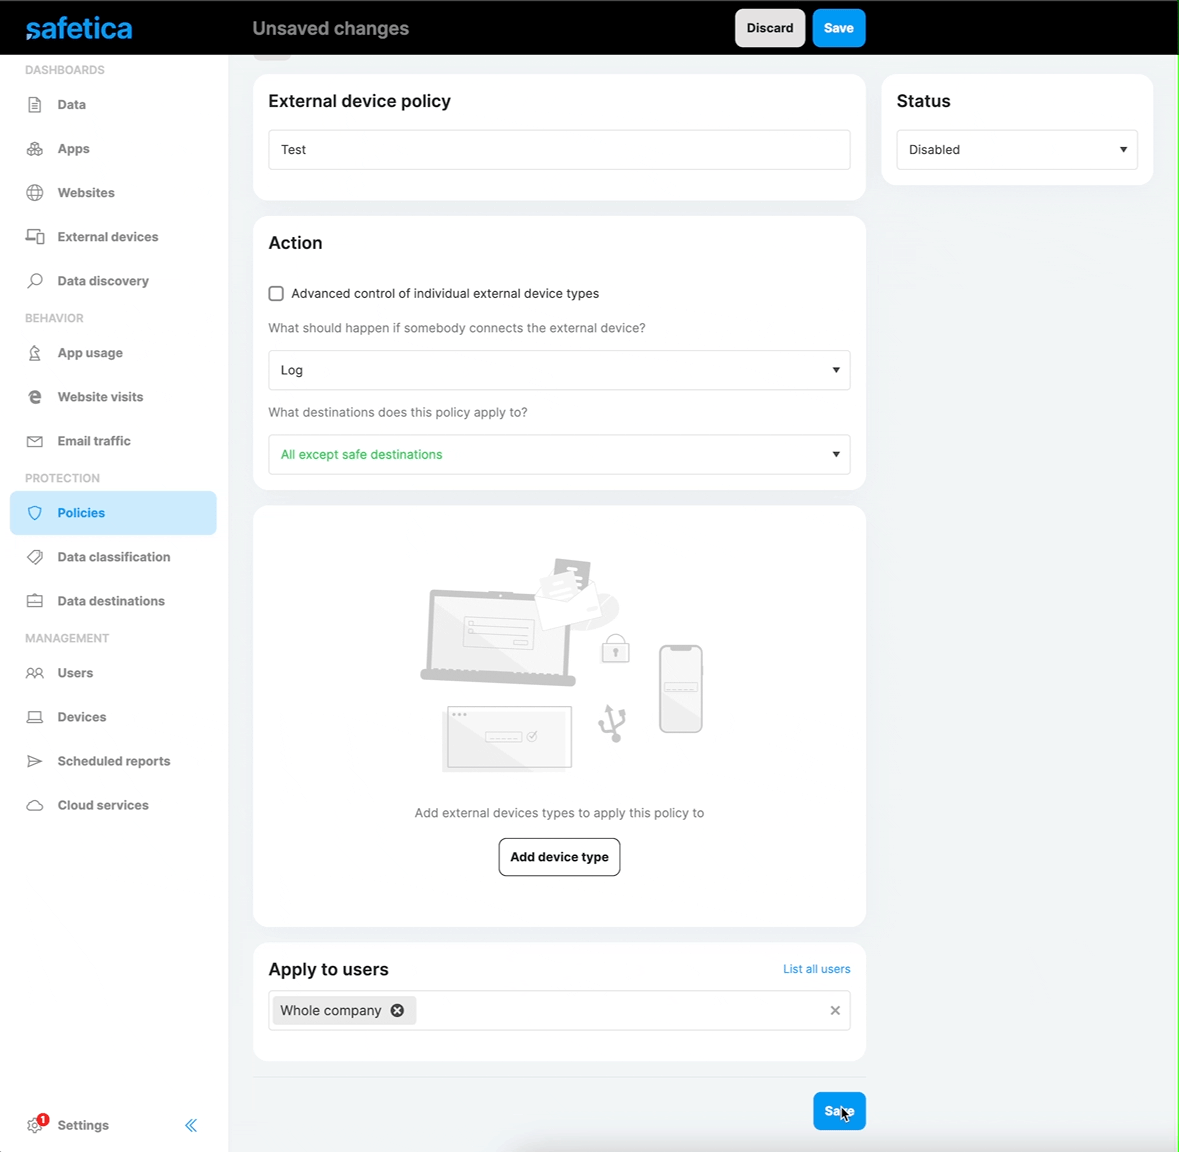Screen dimensions: 1179x1152
Task: Go to Data destinations in the sidebar
Action: pyautogui.click(x=111, y=601)
